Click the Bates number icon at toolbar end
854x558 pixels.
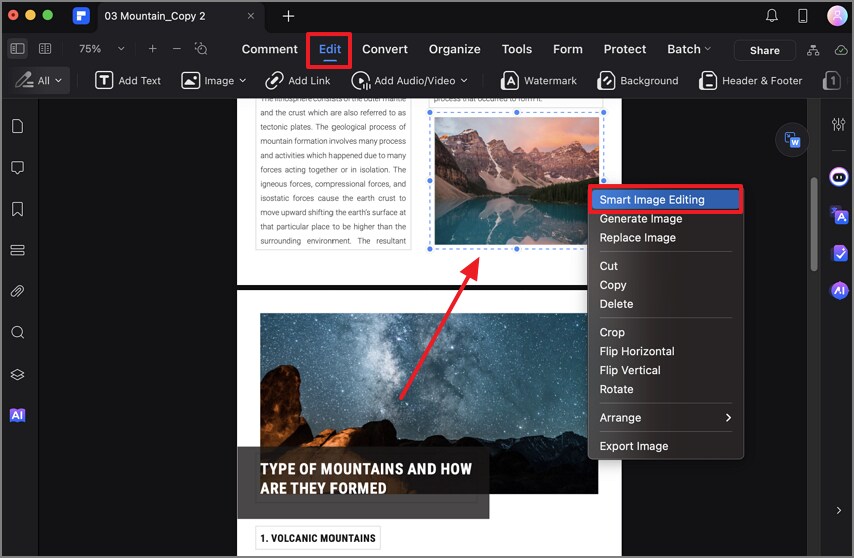coord(832,81)
